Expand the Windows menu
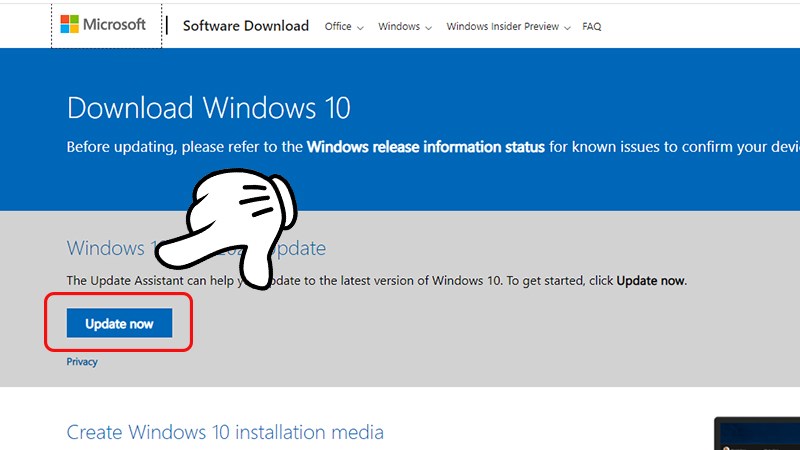This screenshot has height=450, width=800. coord(405,27)
